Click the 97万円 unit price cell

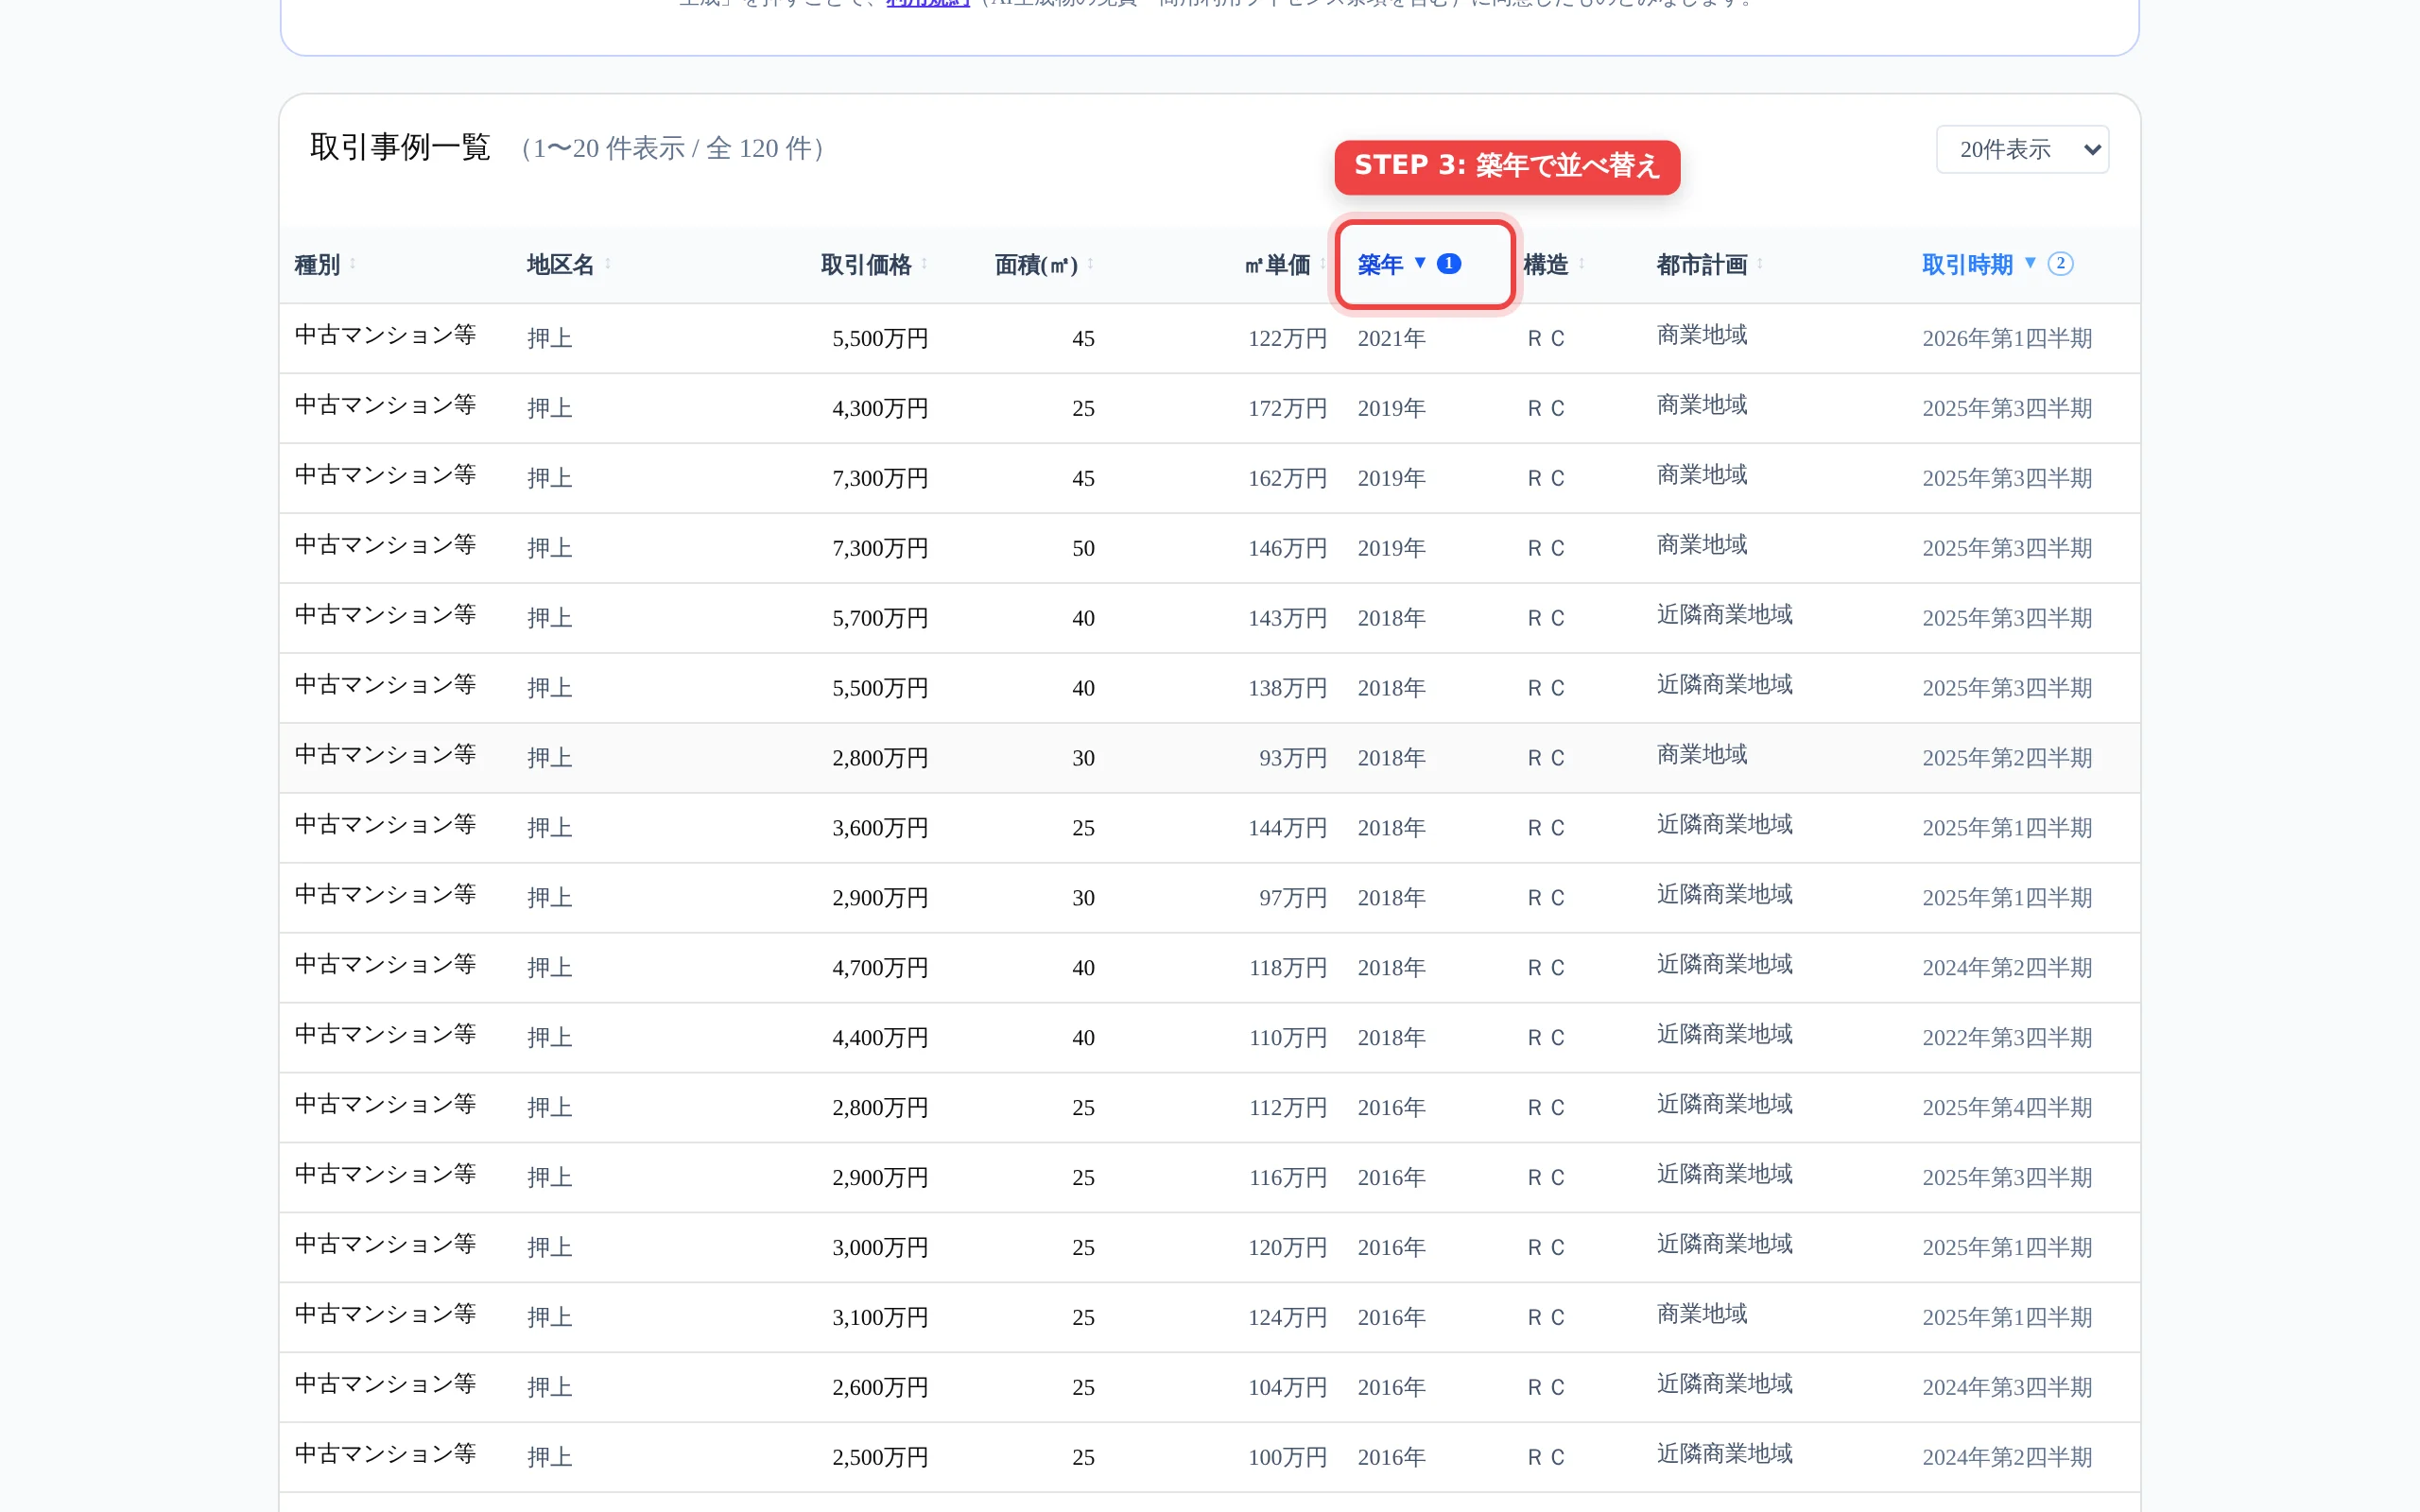click(x=1293, y=899)
